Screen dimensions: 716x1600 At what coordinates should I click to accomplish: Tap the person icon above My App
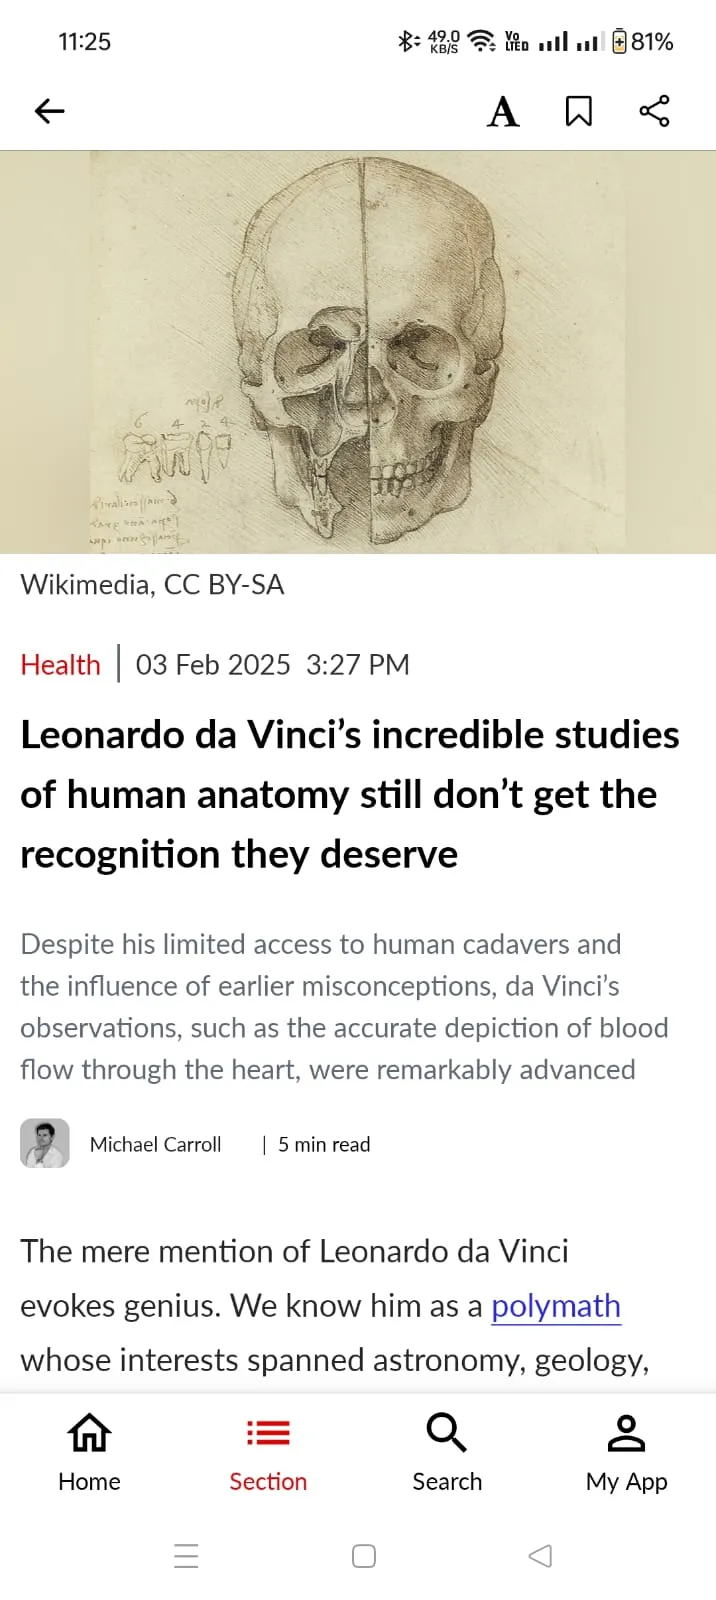[x=626, y=1432]
